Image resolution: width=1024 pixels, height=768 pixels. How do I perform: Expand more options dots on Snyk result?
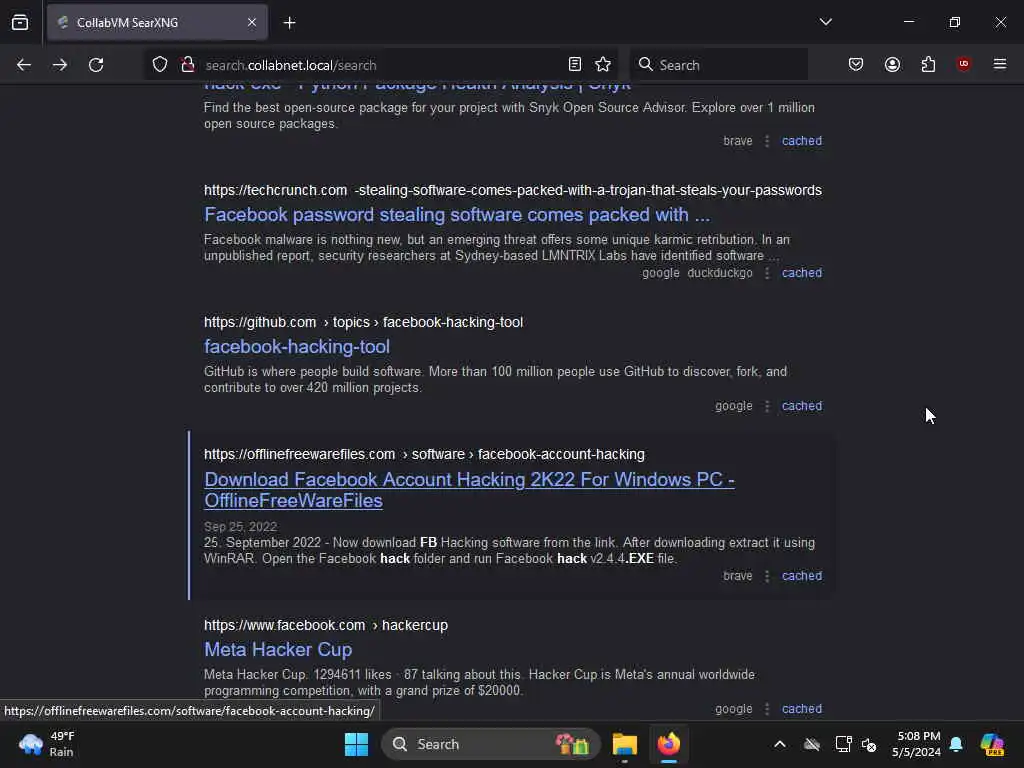click(767, 140)
